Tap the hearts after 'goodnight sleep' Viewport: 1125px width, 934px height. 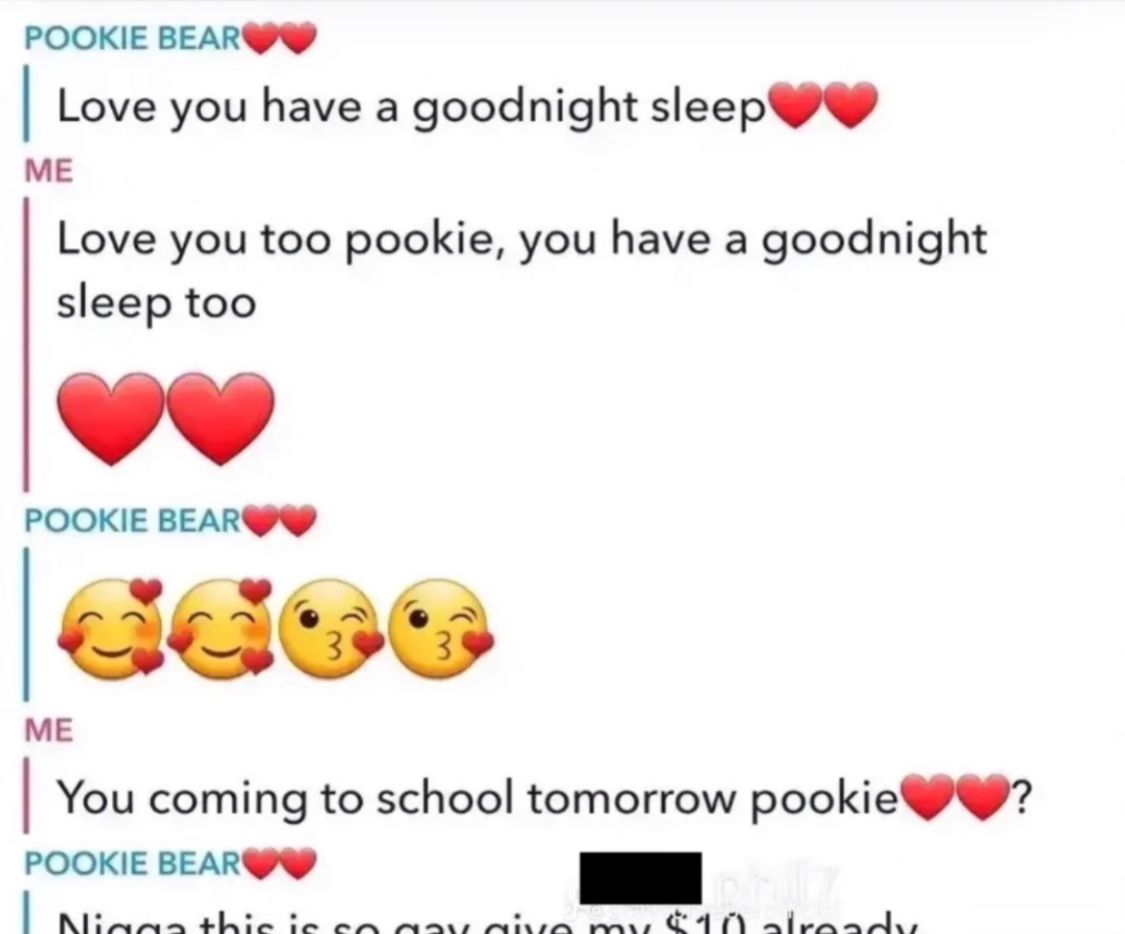point(822,105)
